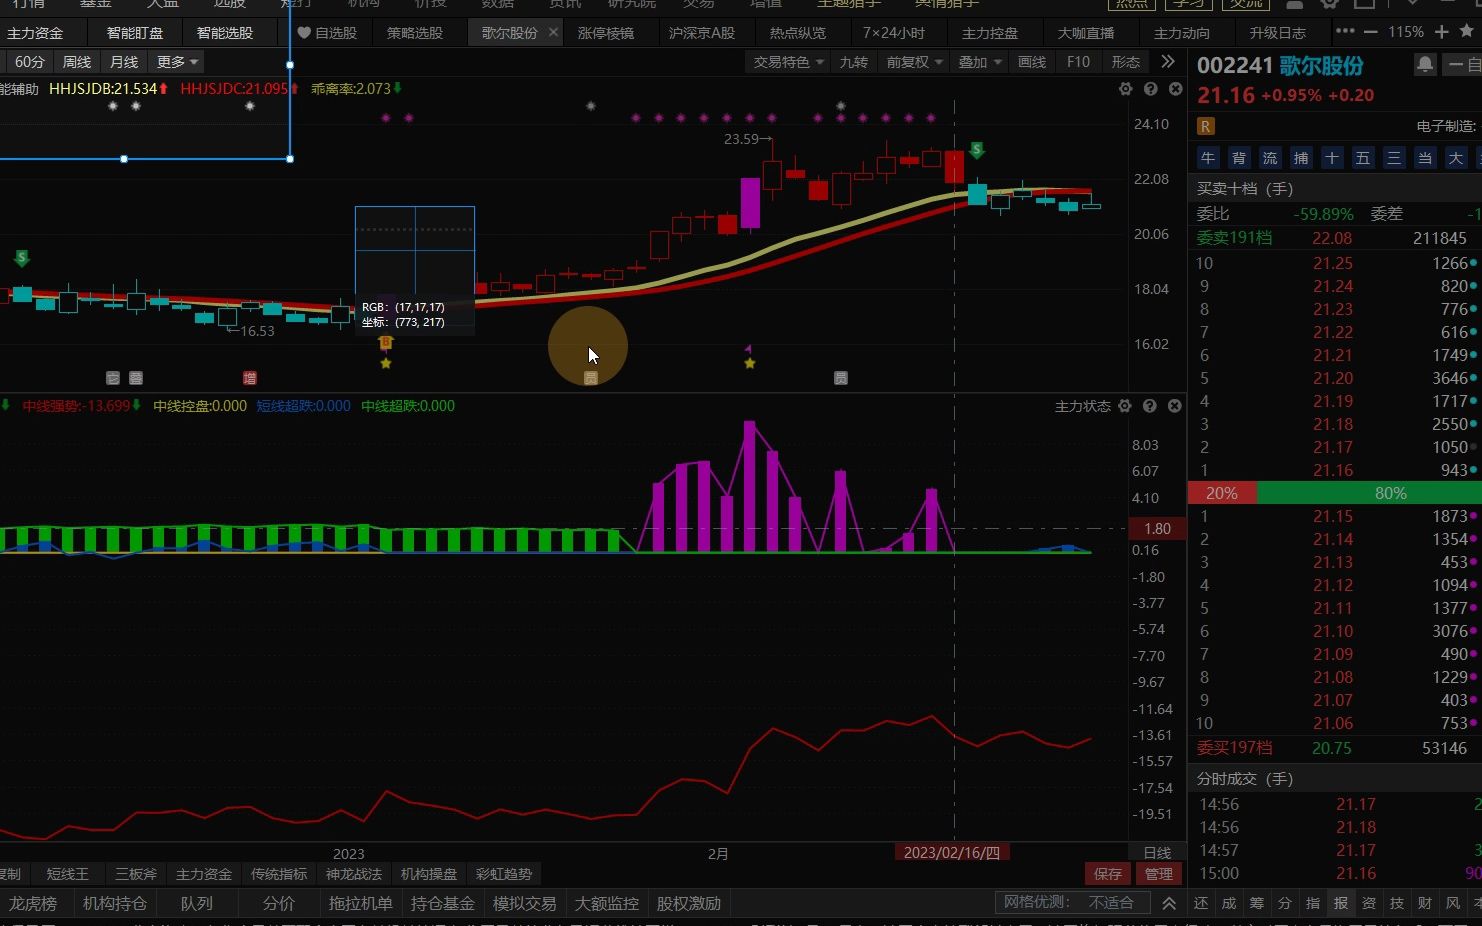Click 80% buy ratio green bar
Screen dimensions: 1482x926
pos(1369,493)
